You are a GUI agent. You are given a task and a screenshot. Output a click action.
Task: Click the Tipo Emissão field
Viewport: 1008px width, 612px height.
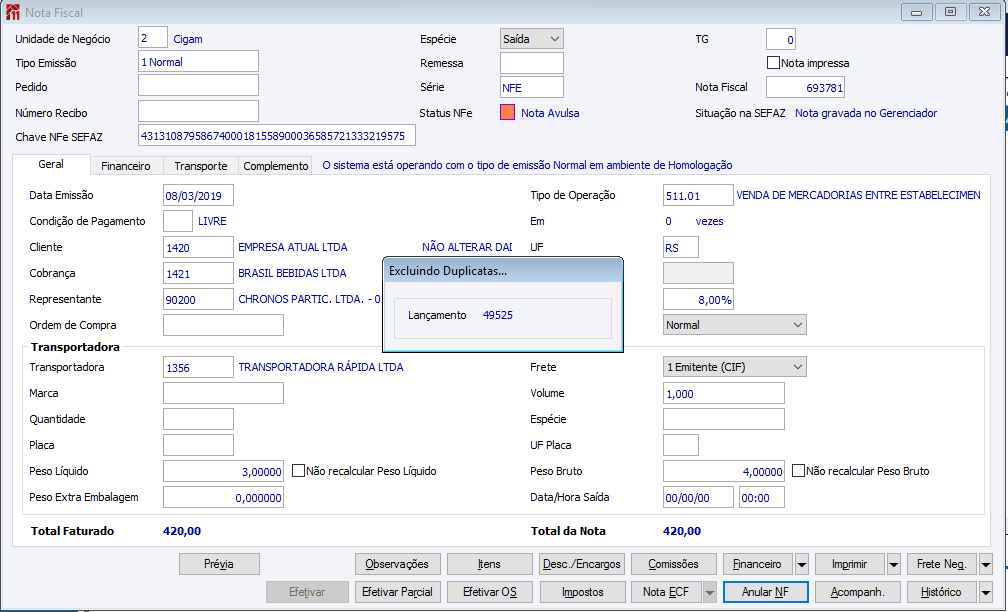click(198, 62)
